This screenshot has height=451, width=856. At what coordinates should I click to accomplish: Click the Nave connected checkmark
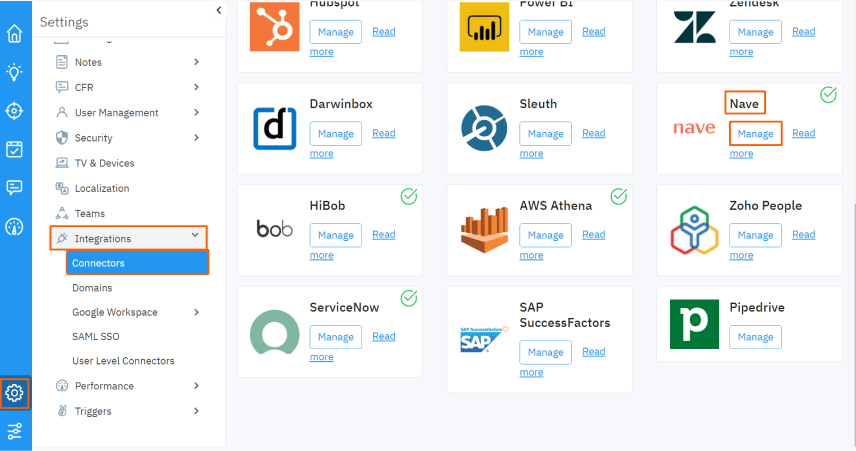828,94
